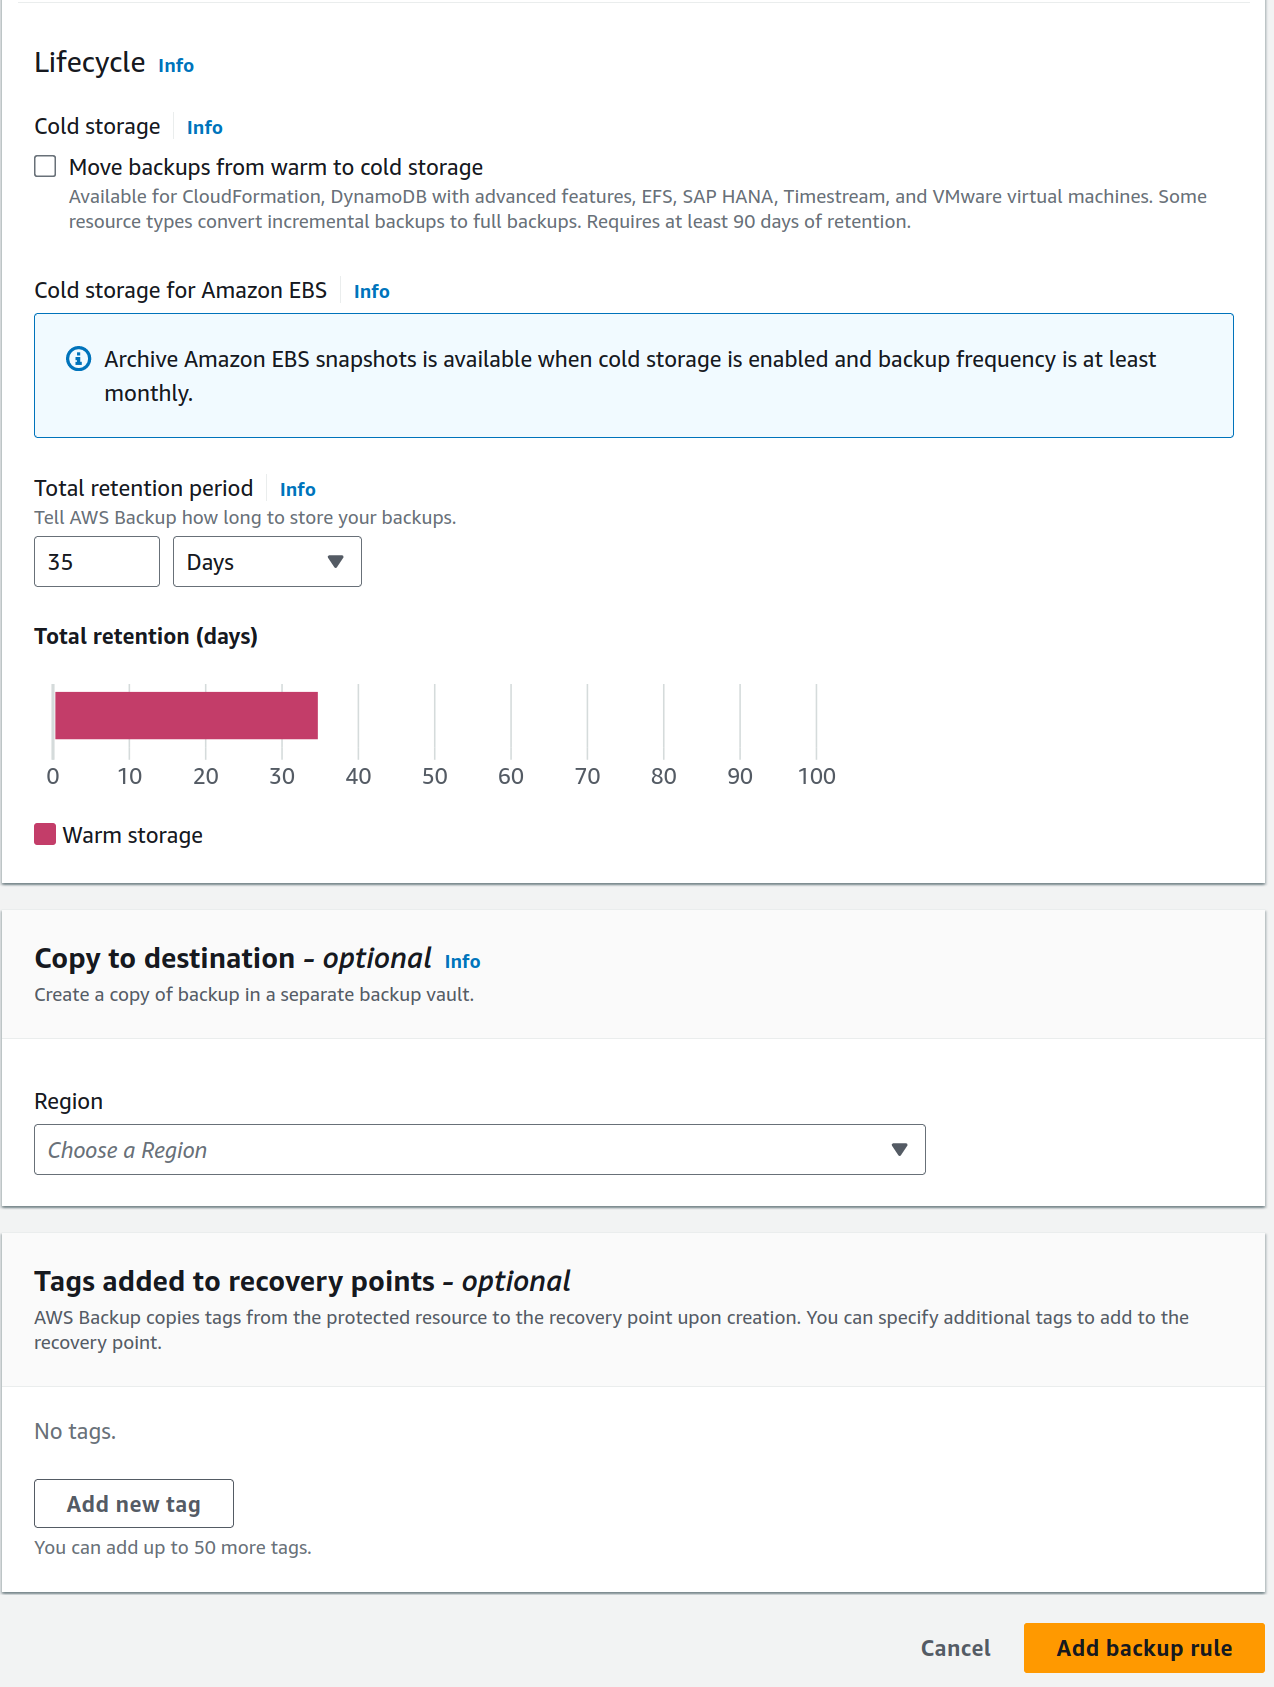The width and height of the screenshot is (1274, 1687).
Task: Expand the Choose a Region dropdown
Action: pyautogui.click(x=479, y=1150)
